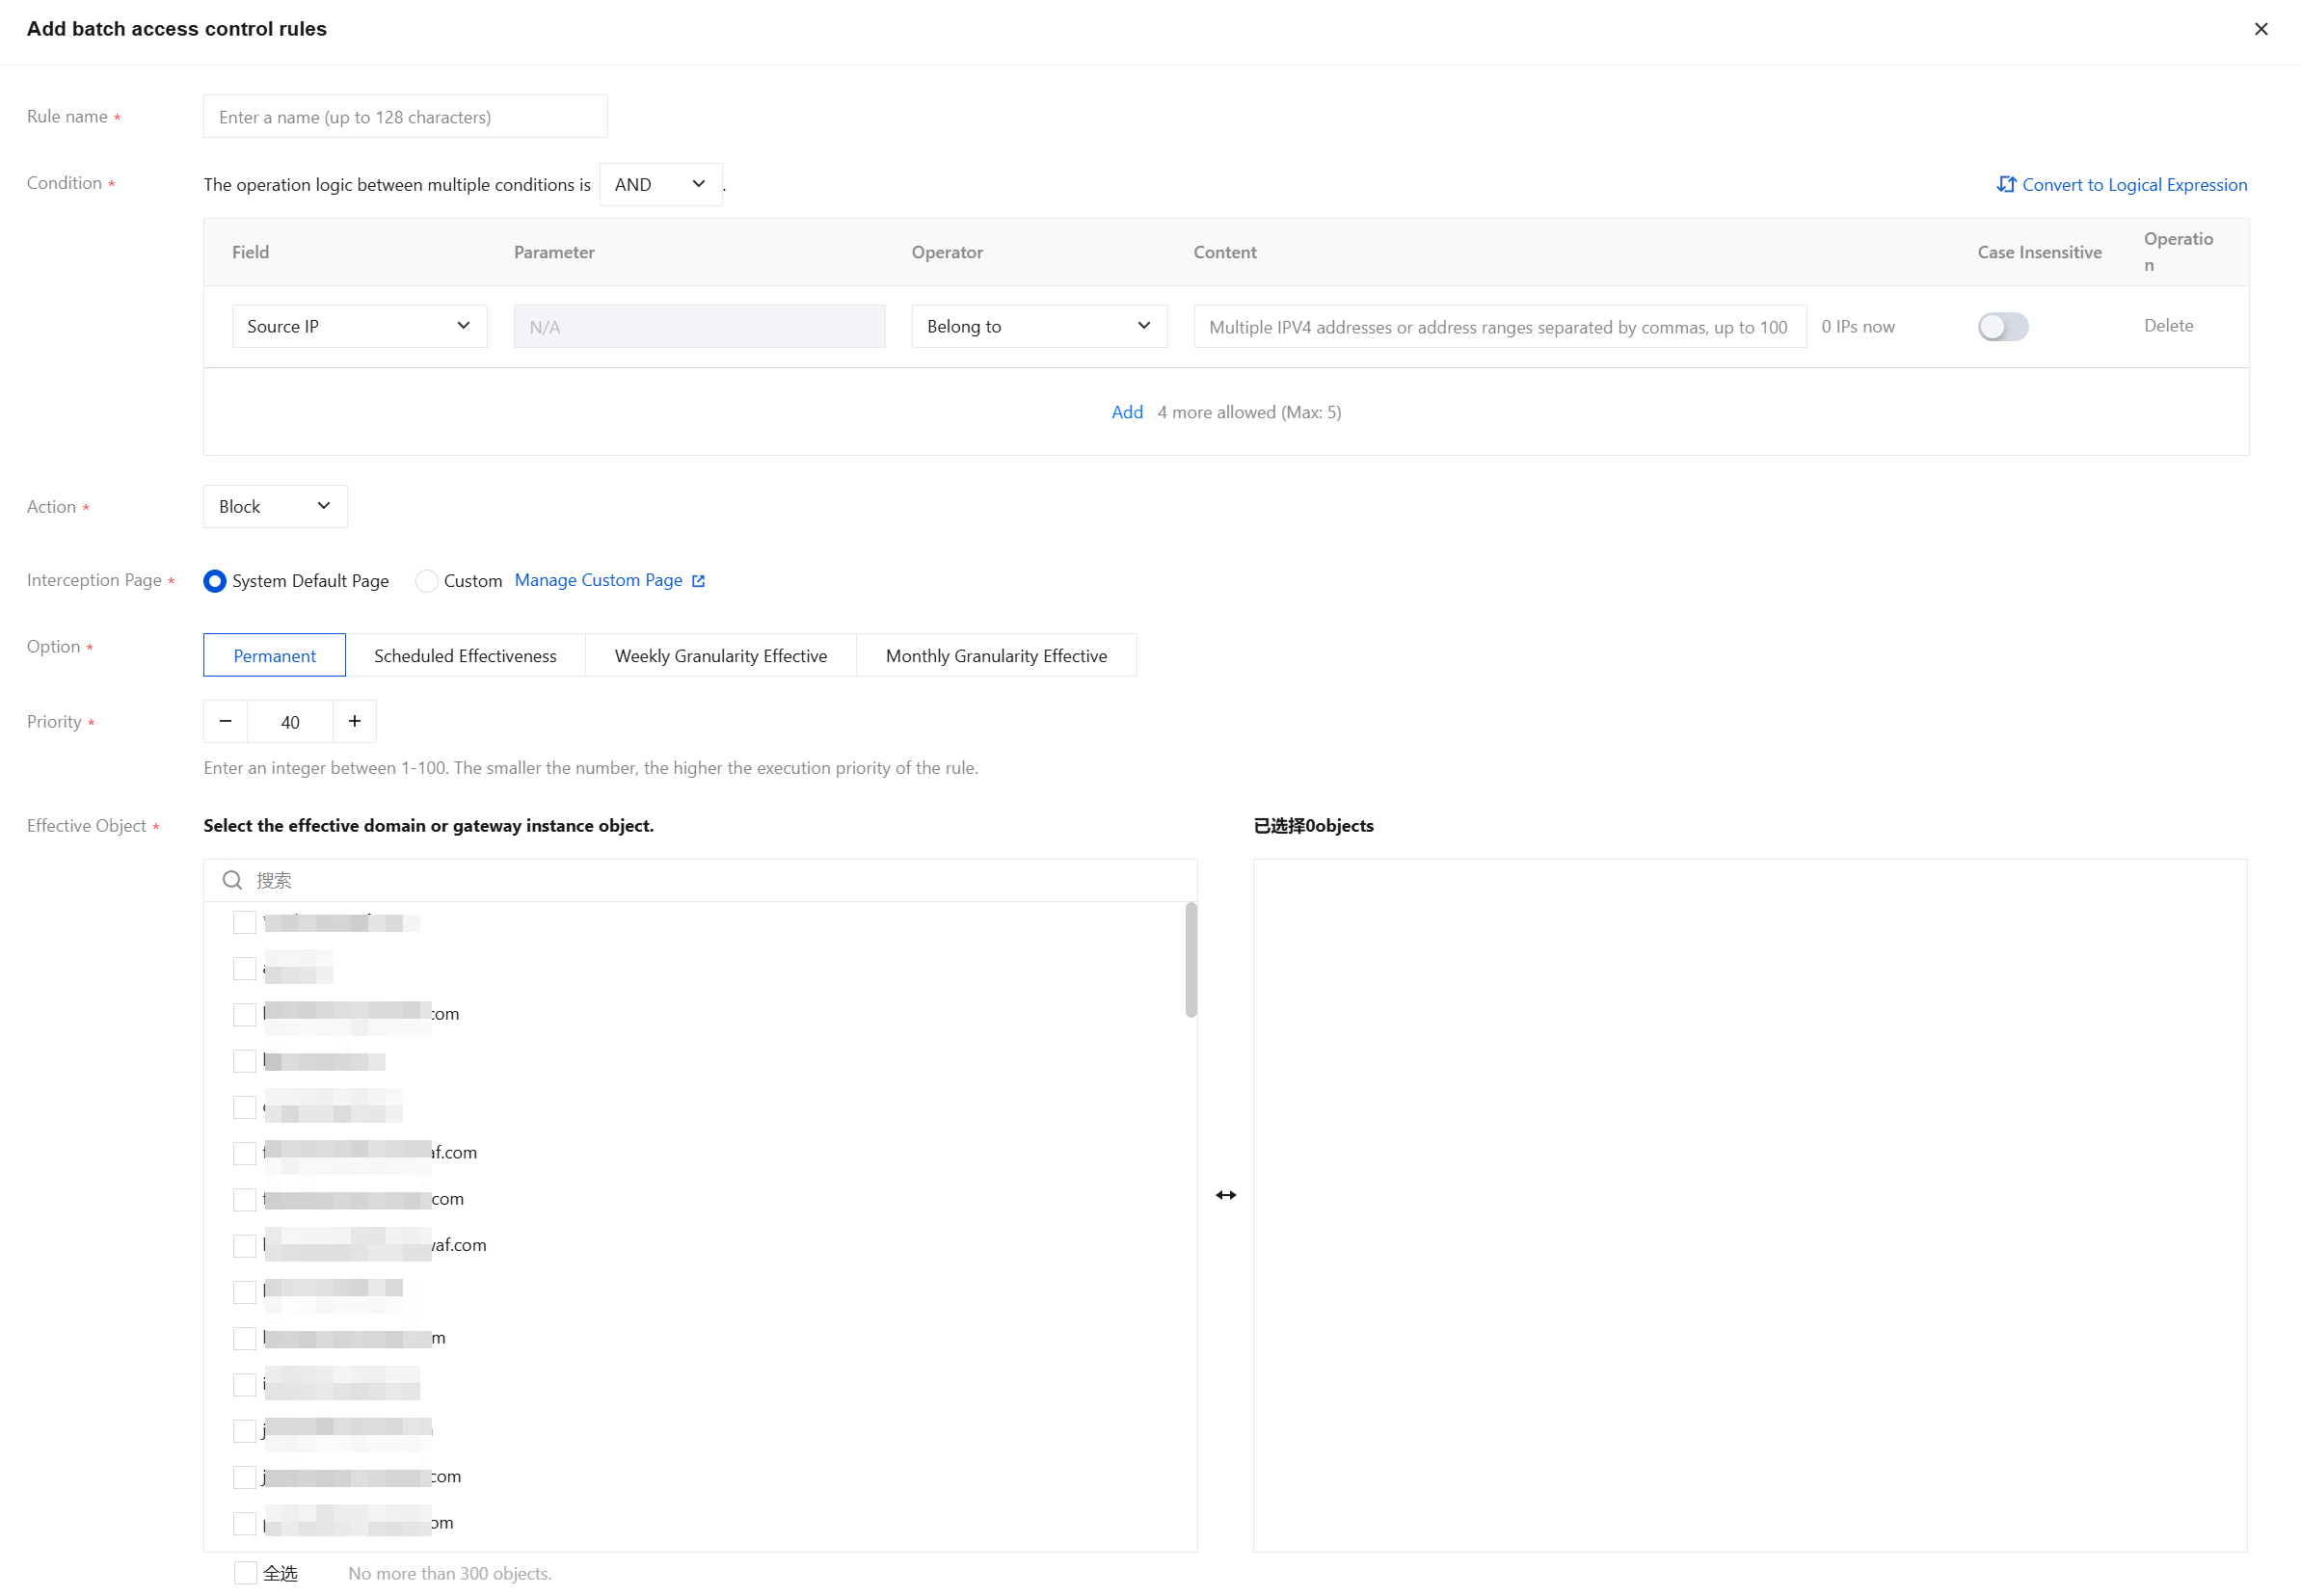Decrease priority with the minus button

click(226, 721)
